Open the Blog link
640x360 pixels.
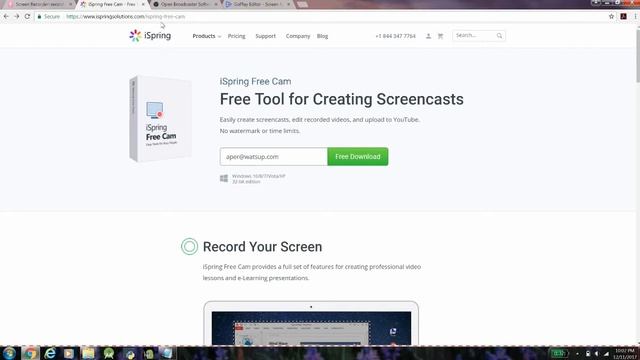[x=322, y=36]
